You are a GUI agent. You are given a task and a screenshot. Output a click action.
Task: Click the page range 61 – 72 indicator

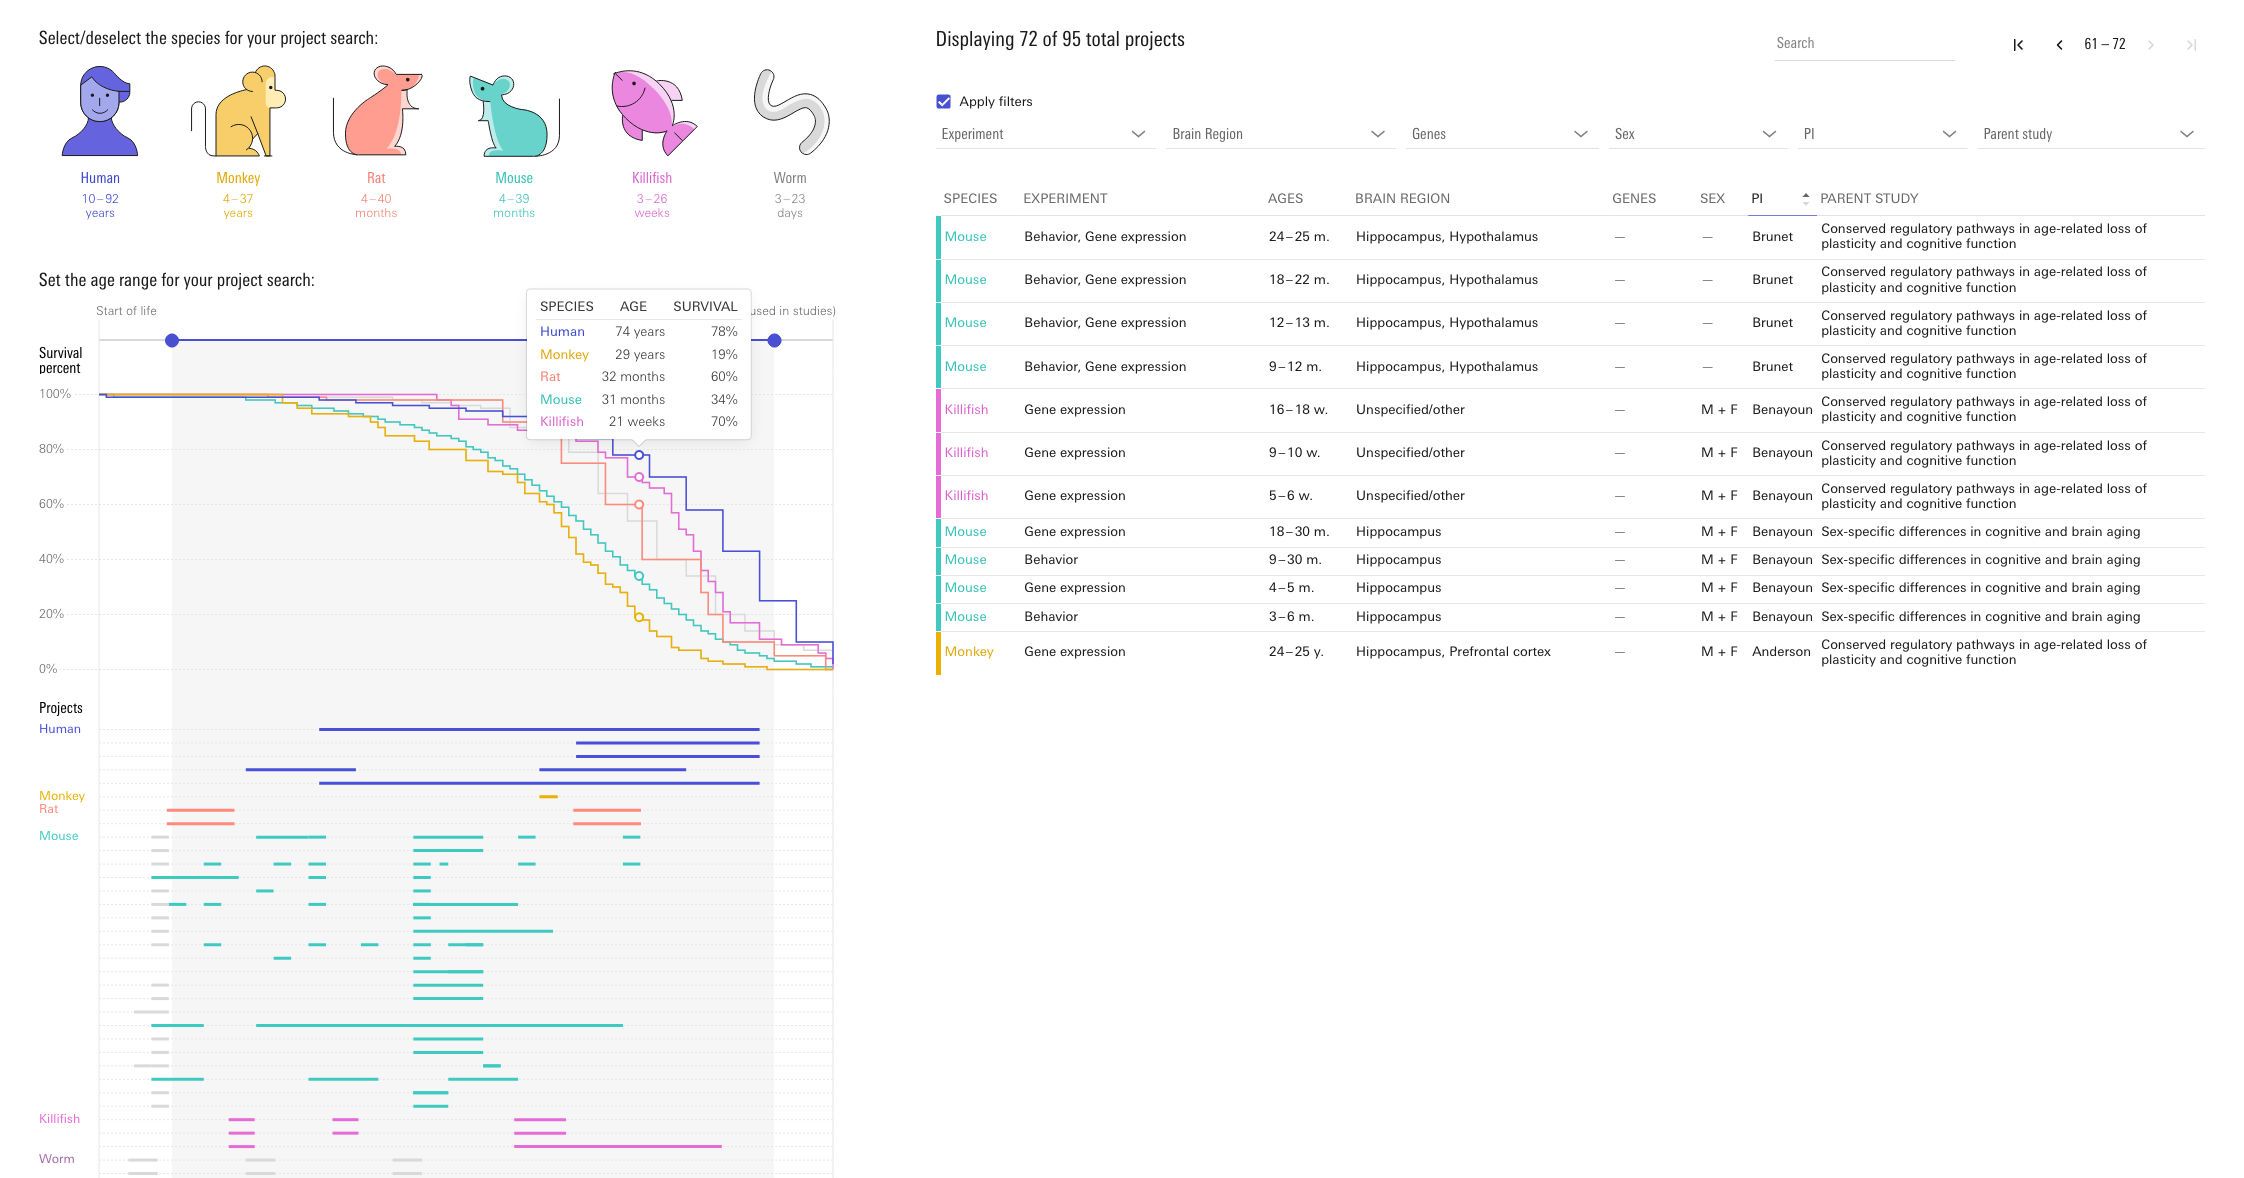pyautogui.click(x=2105, y=44)
